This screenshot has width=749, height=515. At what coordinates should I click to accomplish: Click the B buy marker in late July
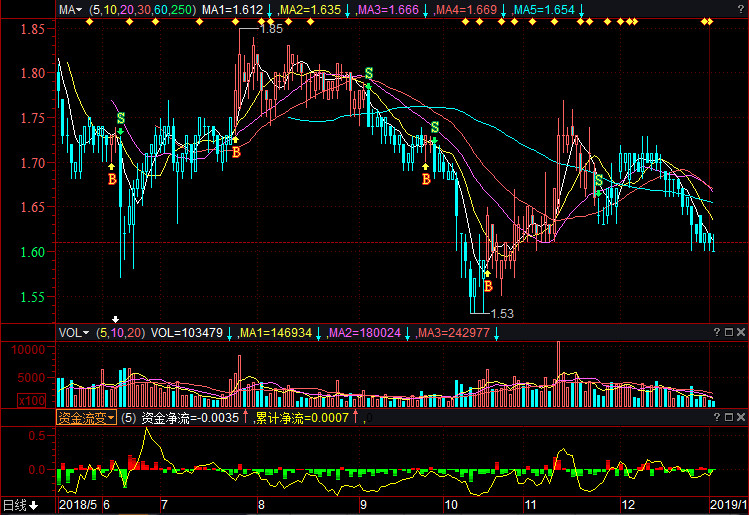[x=236, y=152]
